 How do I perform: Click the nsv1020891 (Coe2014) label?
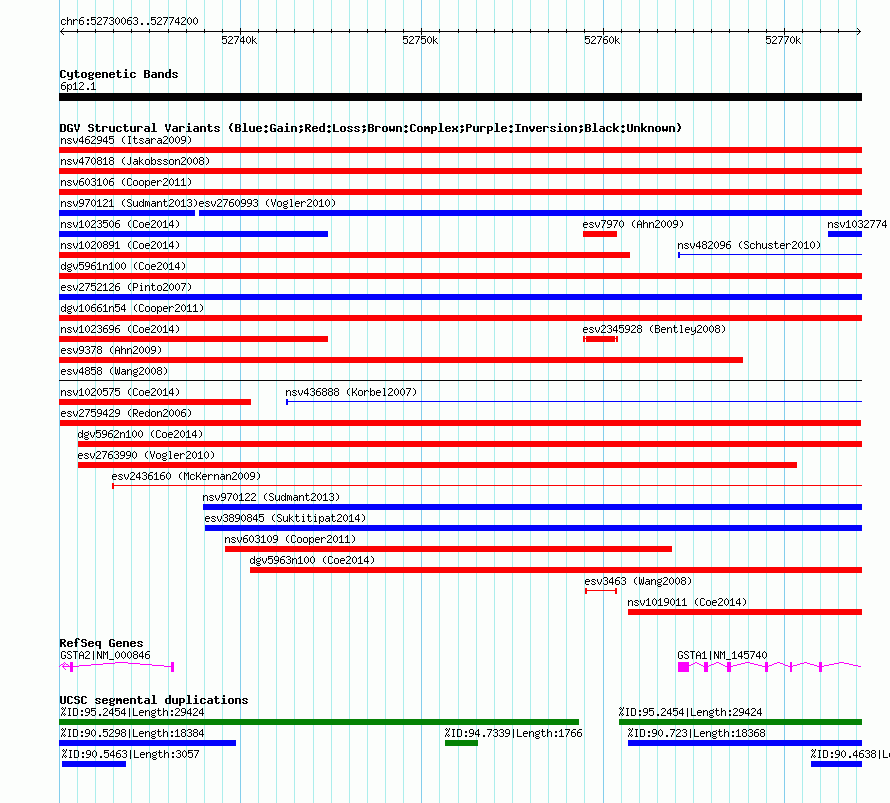pyautogui.click(x=120, y=245)
